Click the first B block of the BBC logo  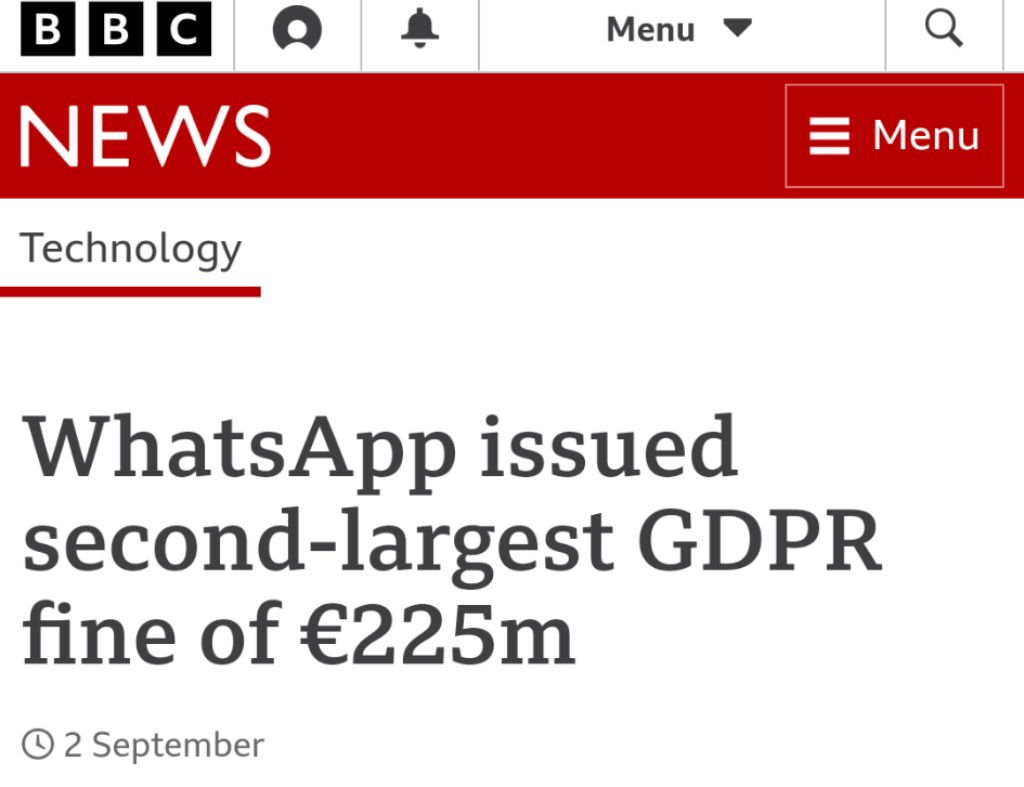point(51,30)
